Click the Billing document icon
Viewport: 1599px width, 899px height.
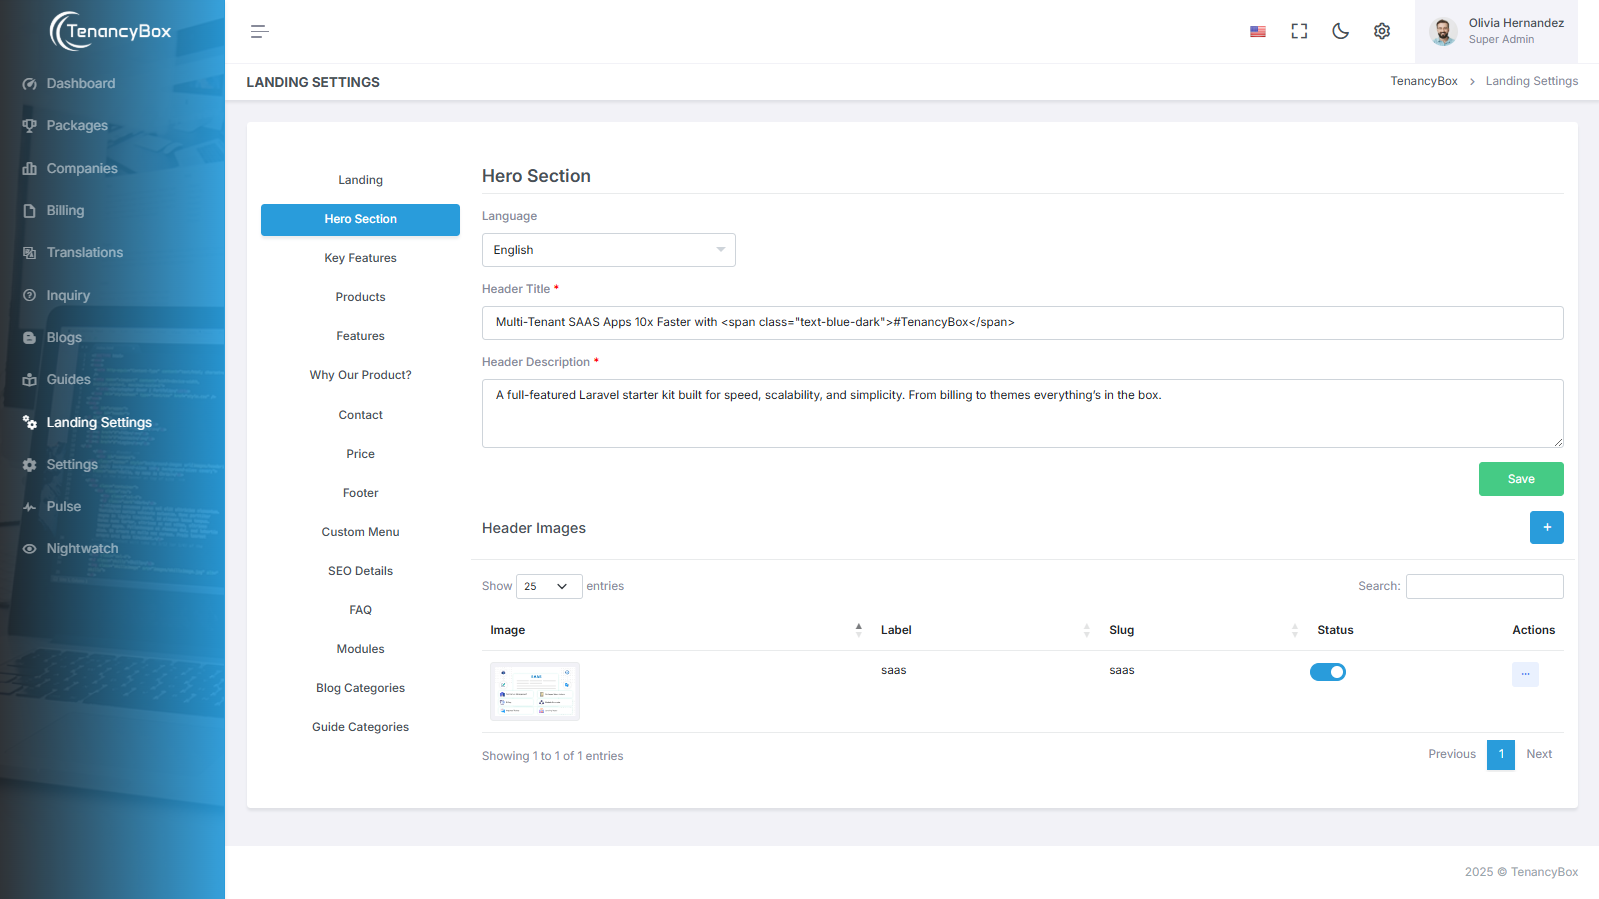pos(30,211)
